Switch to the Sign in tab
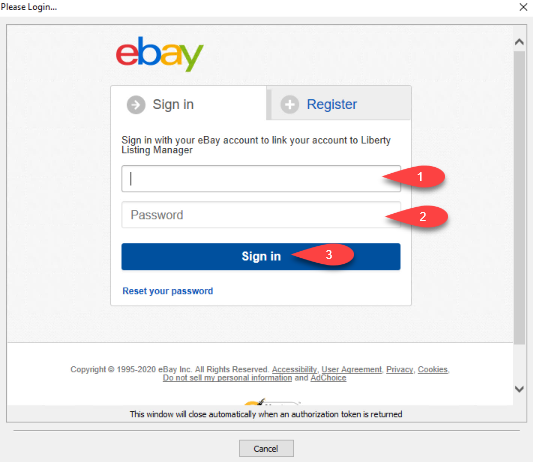533x462 pixels. (189, 103)
